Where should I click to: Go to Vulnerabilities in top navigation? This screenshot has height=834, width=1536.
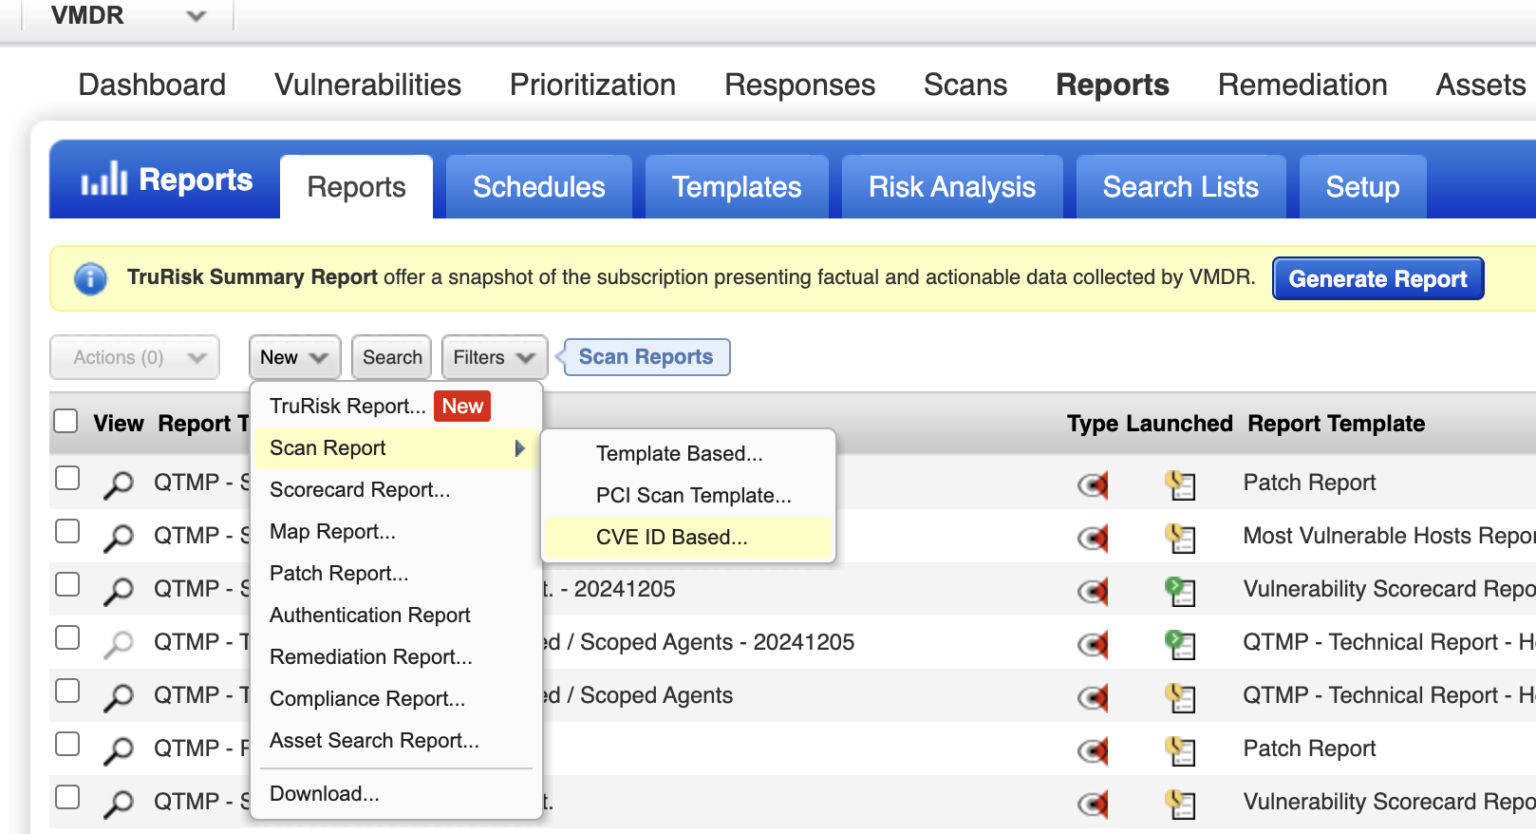368,85
